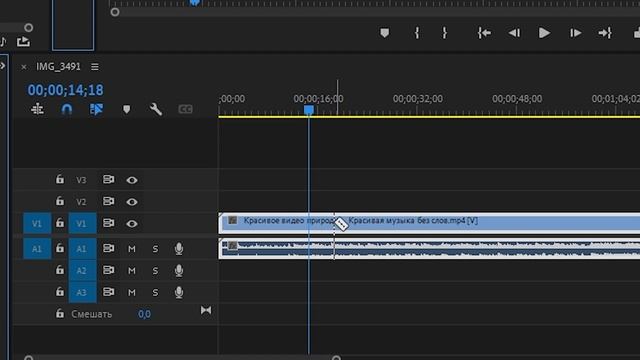This screenshot has width=640, height=360.
Task: Step forward one frame
Action: point(576,33)
